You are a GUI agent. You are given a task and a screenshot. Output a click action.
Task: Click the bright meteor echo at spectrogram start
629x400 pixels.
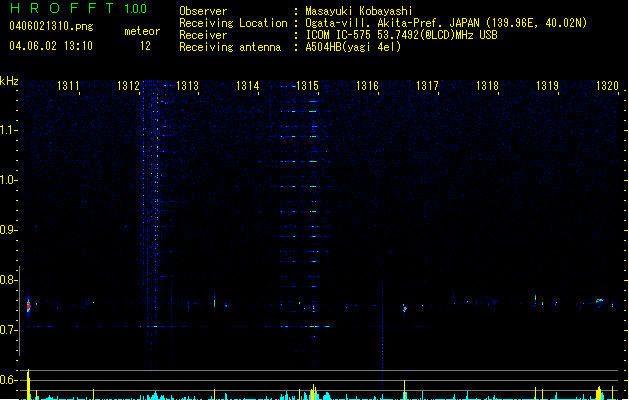[28, 306]
